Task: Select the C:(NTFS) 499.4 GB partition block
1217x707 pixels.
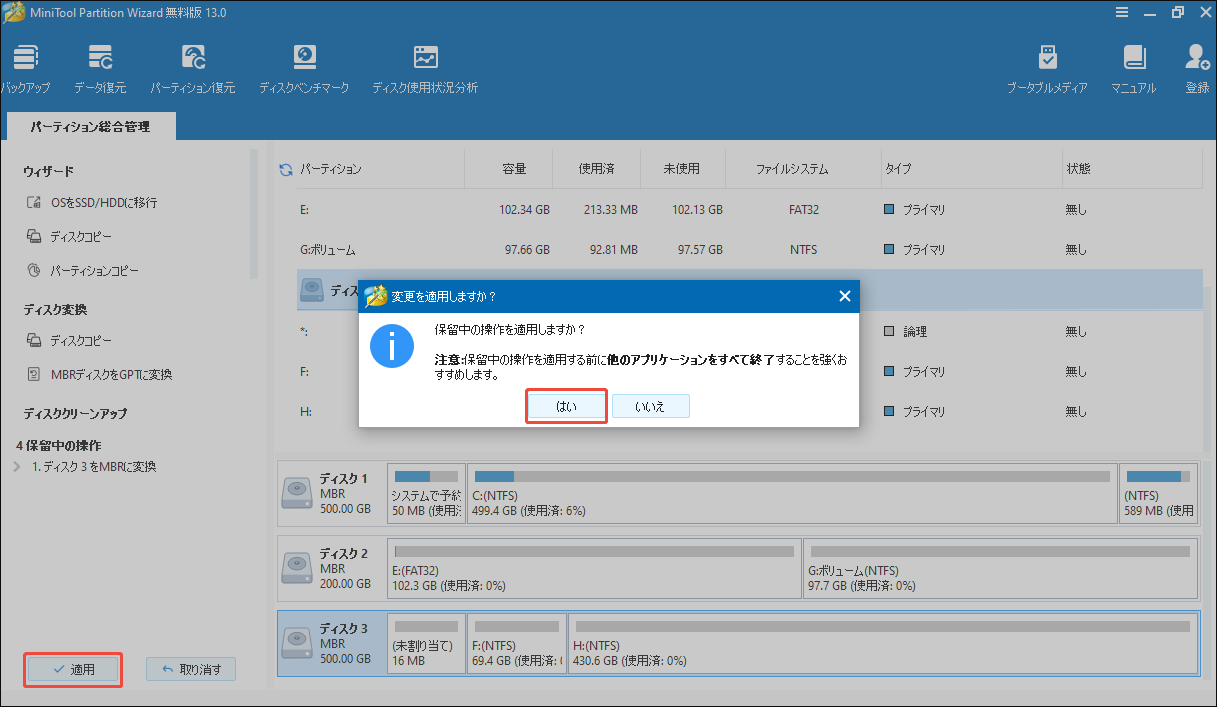Action: click(791, 493)
